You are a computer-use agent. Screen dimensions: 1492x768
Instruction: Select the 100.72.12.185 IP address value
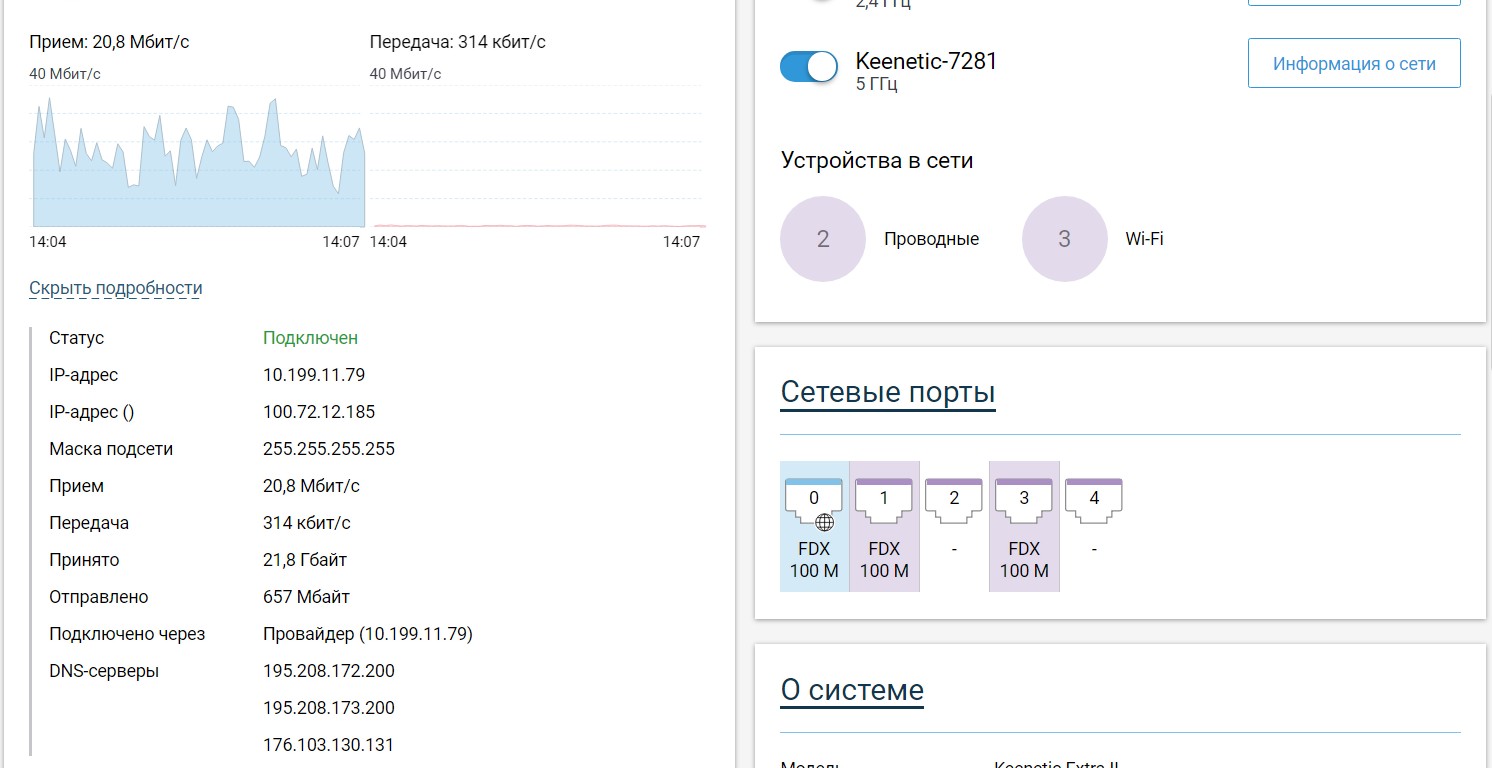(x=319, y=412)
